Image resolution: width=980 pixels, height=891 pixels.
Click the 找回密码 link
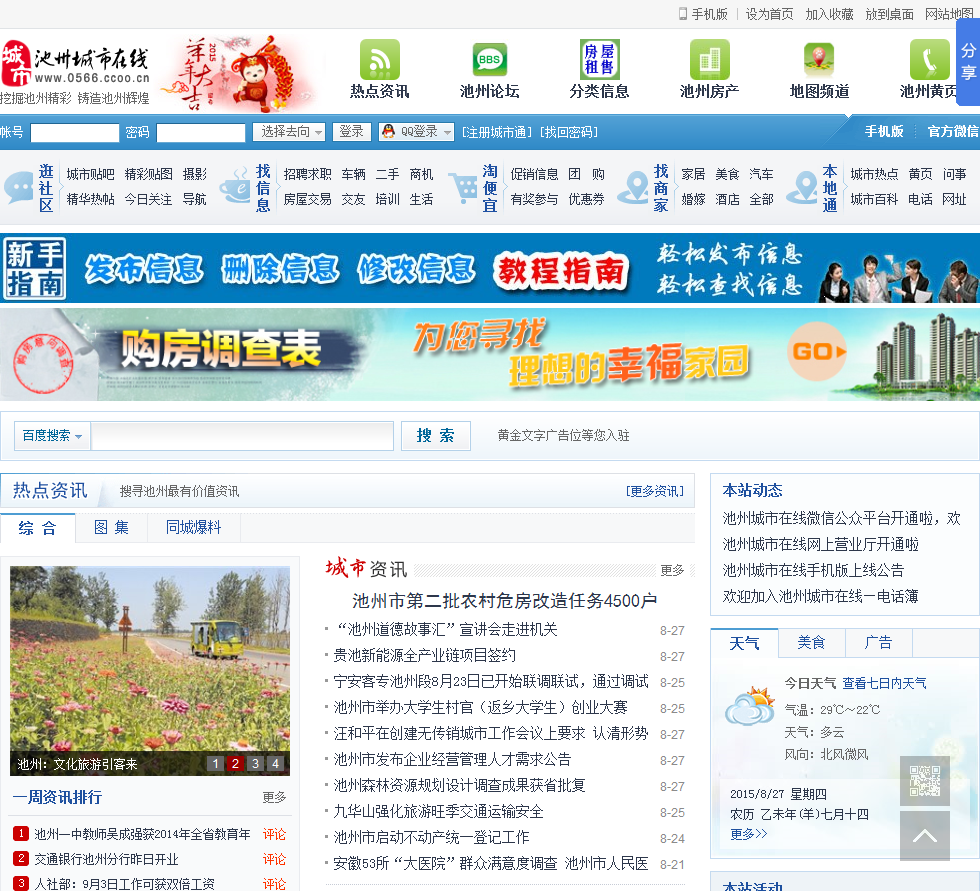click(569, 132)
